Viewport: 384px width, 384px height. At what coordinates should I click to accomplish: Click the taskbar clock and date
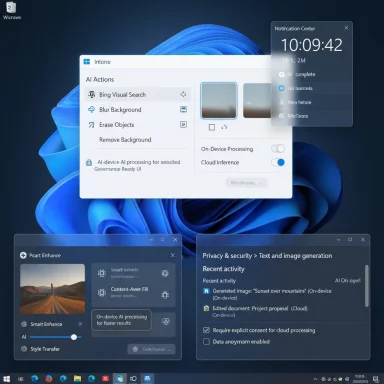tap(360, 379)
